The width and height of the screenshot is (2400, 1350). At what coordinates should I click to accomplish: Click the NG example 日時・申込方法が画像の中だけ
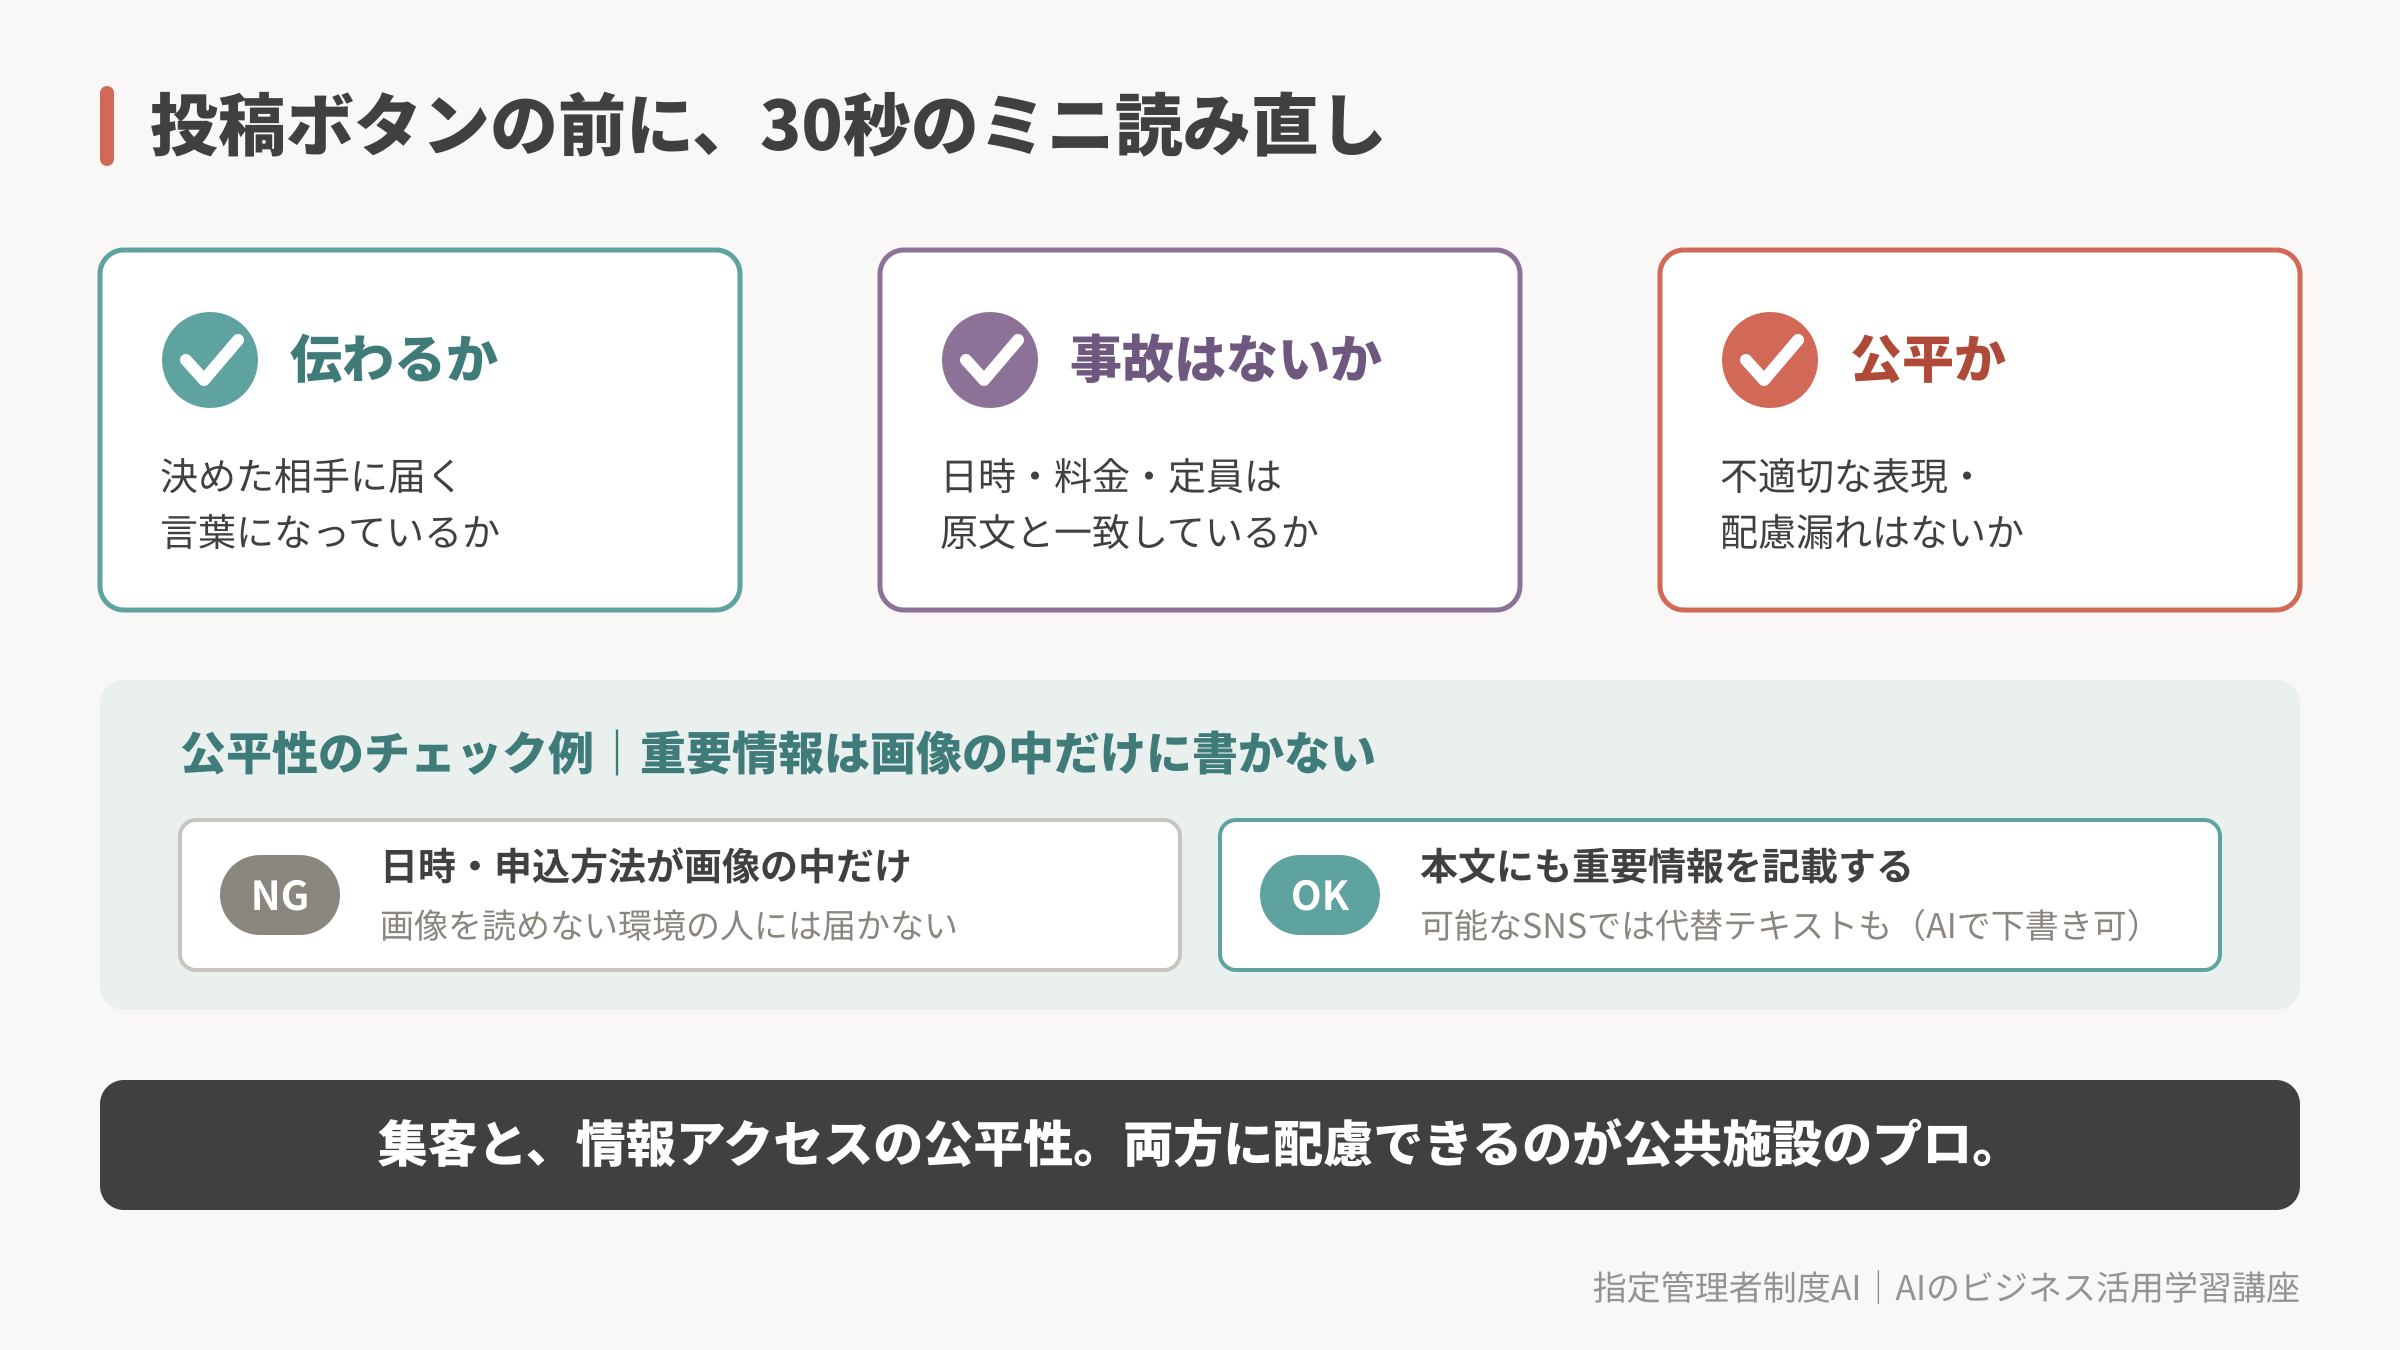pyautogui.click(x=646, y=866)
